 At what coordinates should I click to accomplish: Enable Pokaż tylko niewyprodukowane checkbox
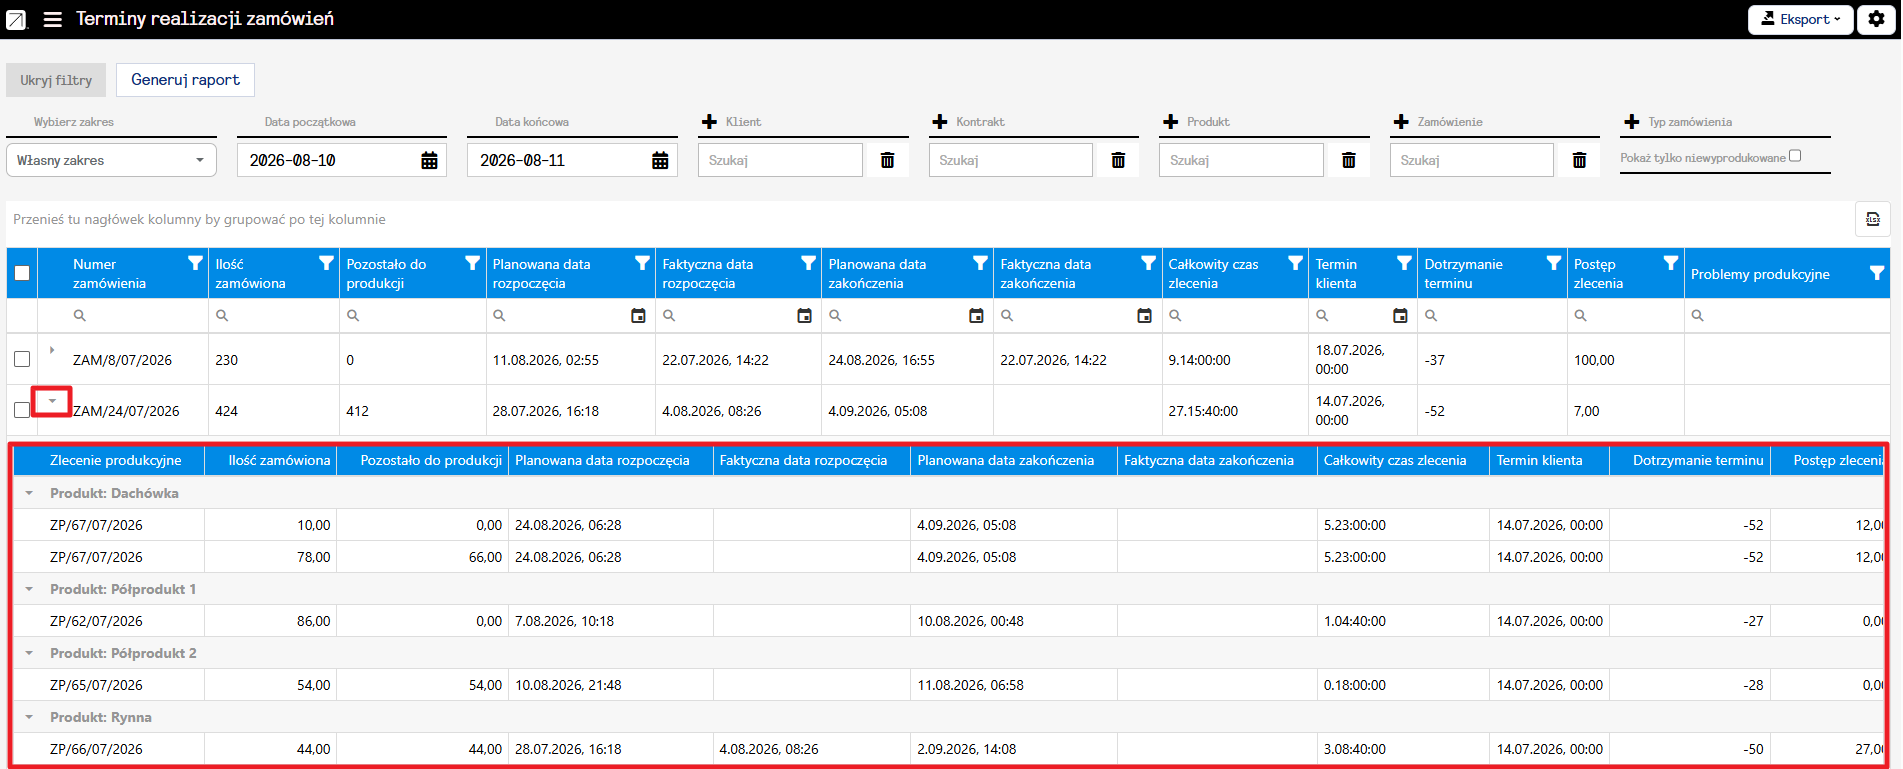tap(1795, 156)
